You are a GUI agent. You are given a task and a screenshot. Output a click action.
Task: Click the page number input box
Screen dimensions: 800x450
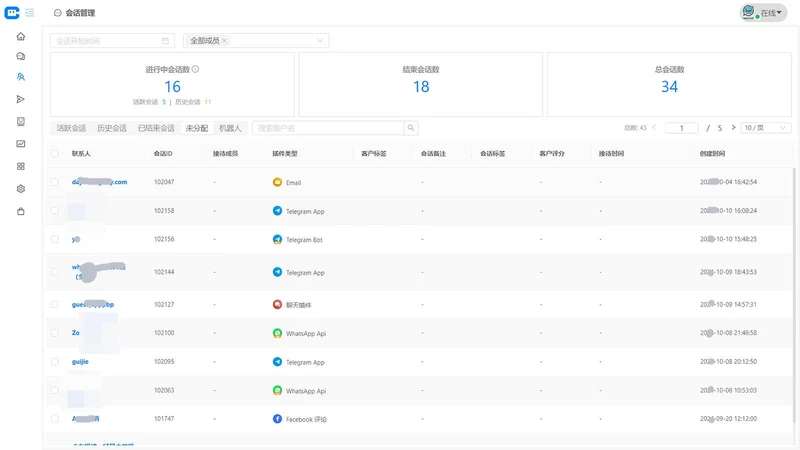[x=682, y=128]
